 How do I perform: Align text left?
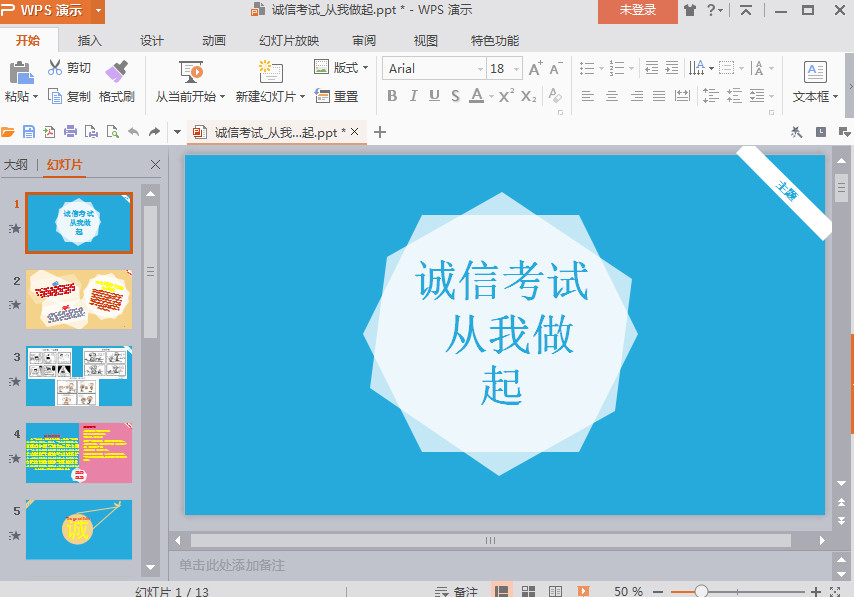(588, 96)
